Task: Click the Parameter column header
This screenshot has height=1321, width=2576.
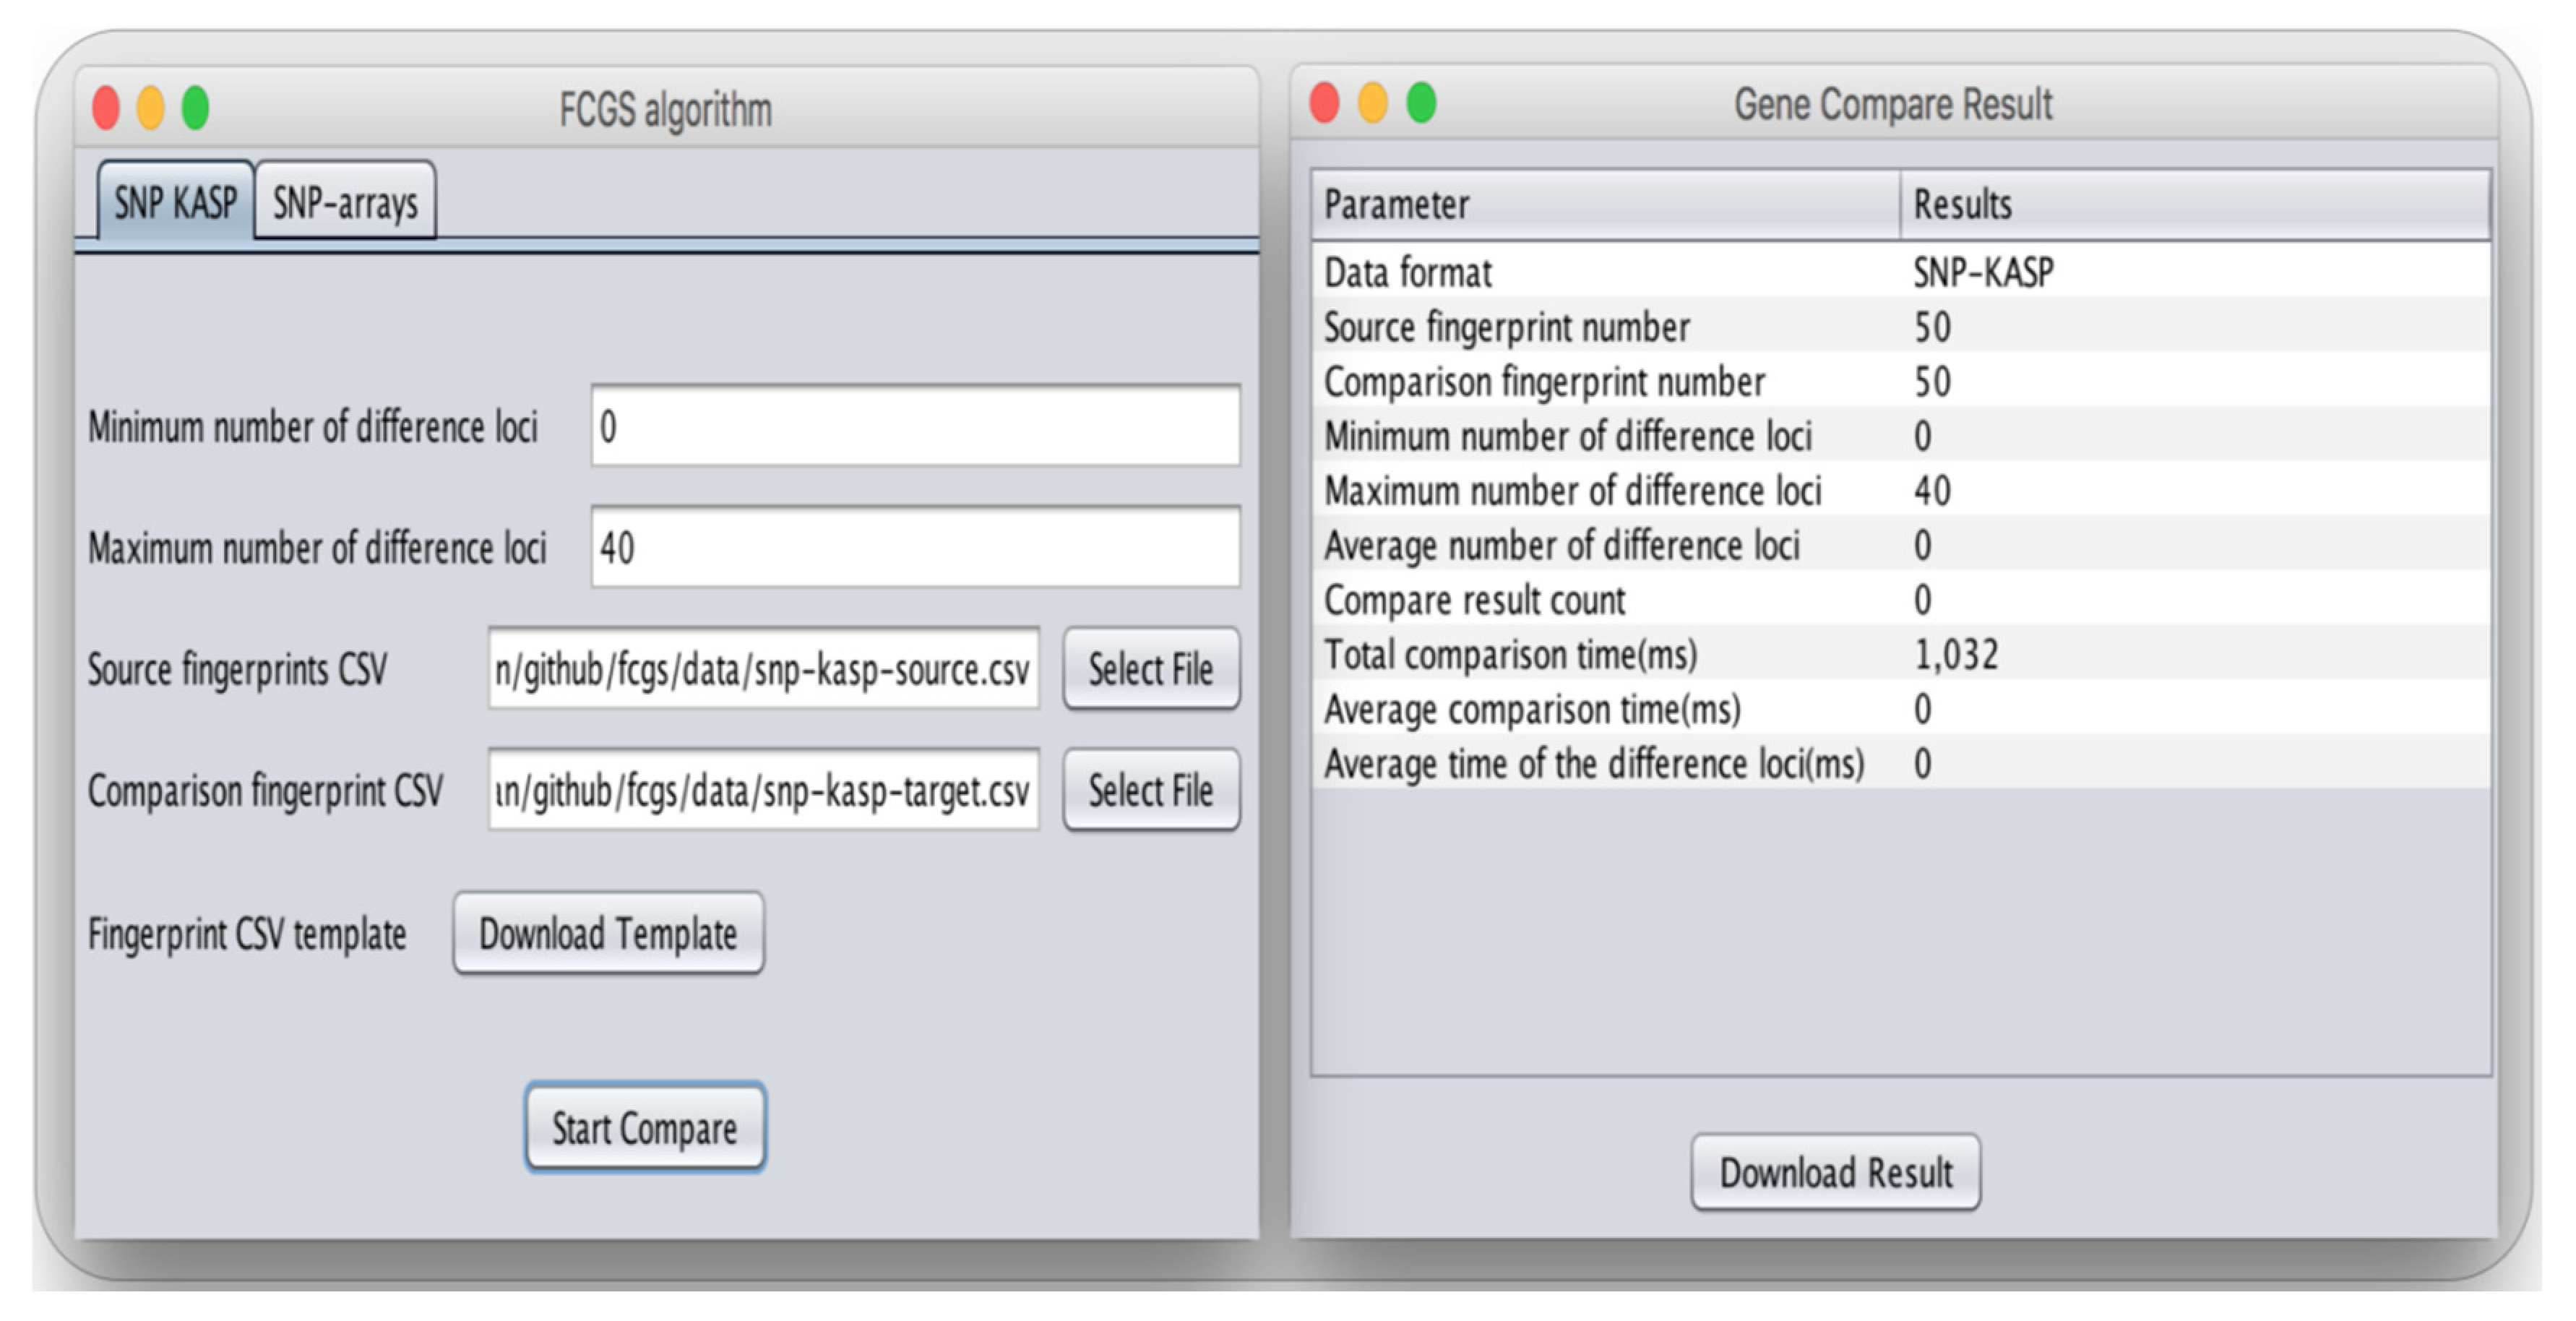Action: coord(1604,205)
